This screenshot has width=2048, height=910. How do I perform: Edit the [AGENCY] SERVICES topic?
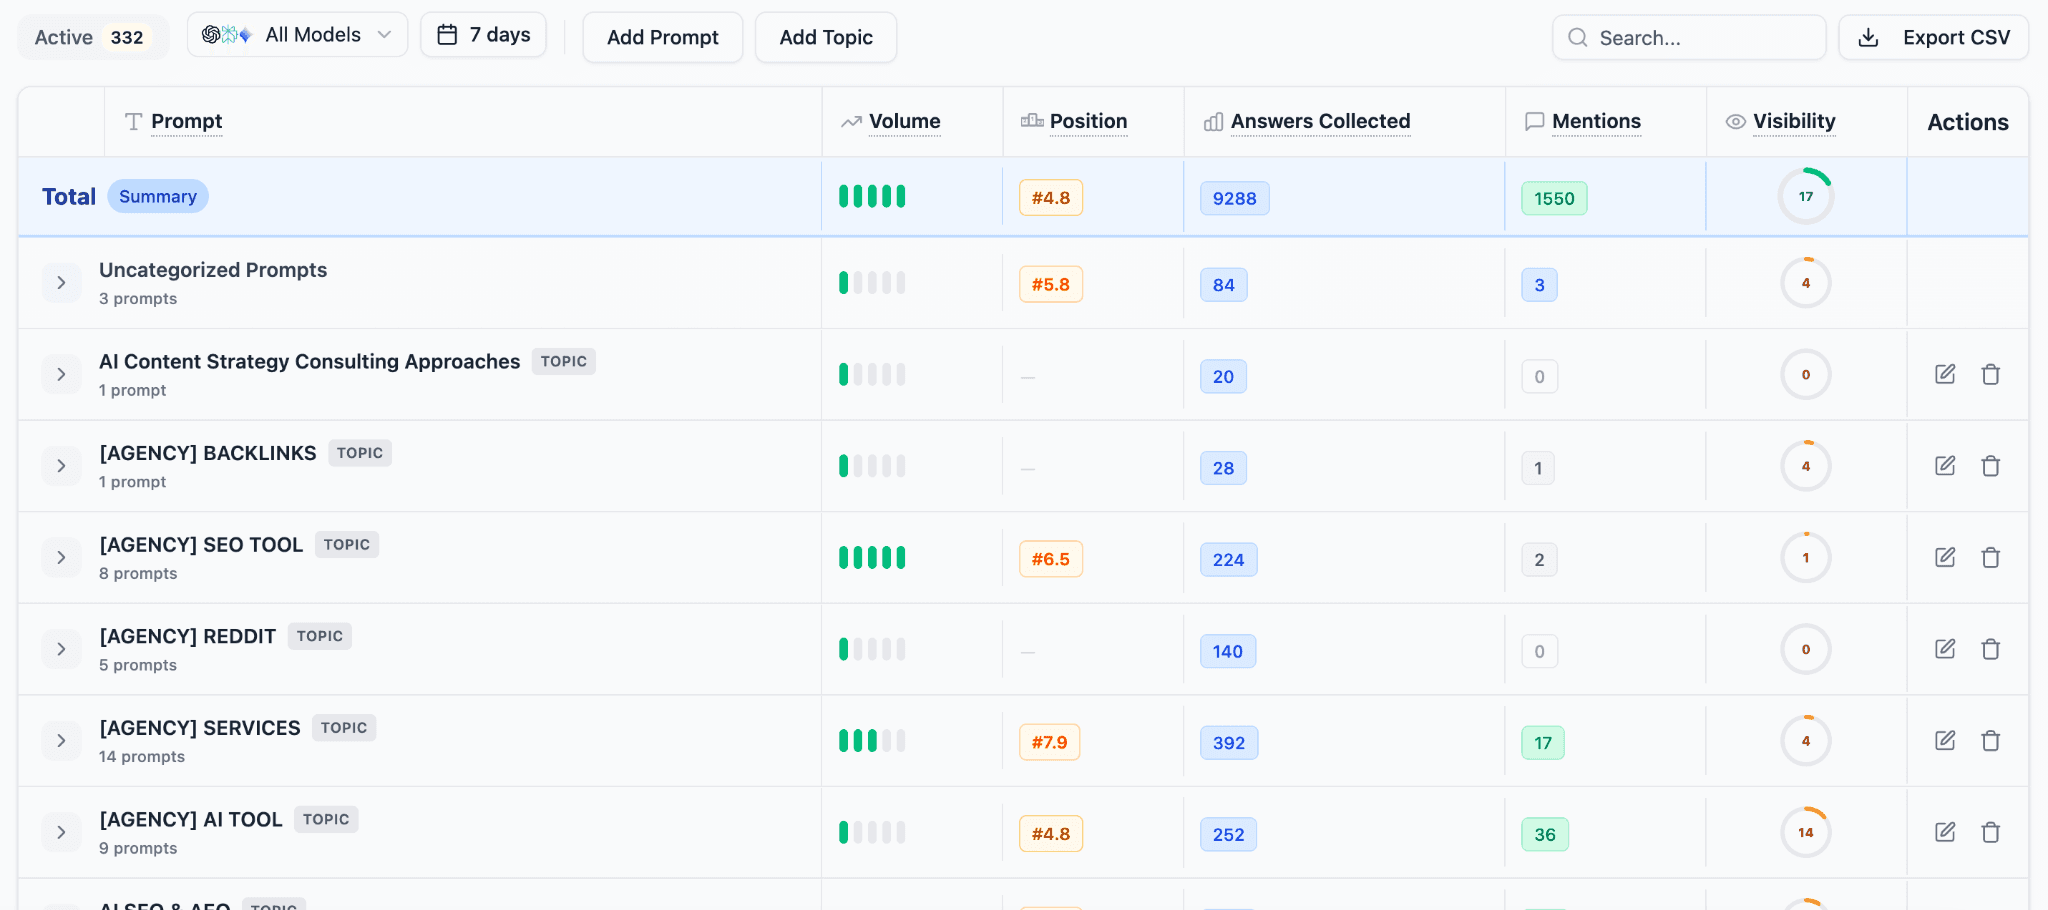tap(1944, 741)
